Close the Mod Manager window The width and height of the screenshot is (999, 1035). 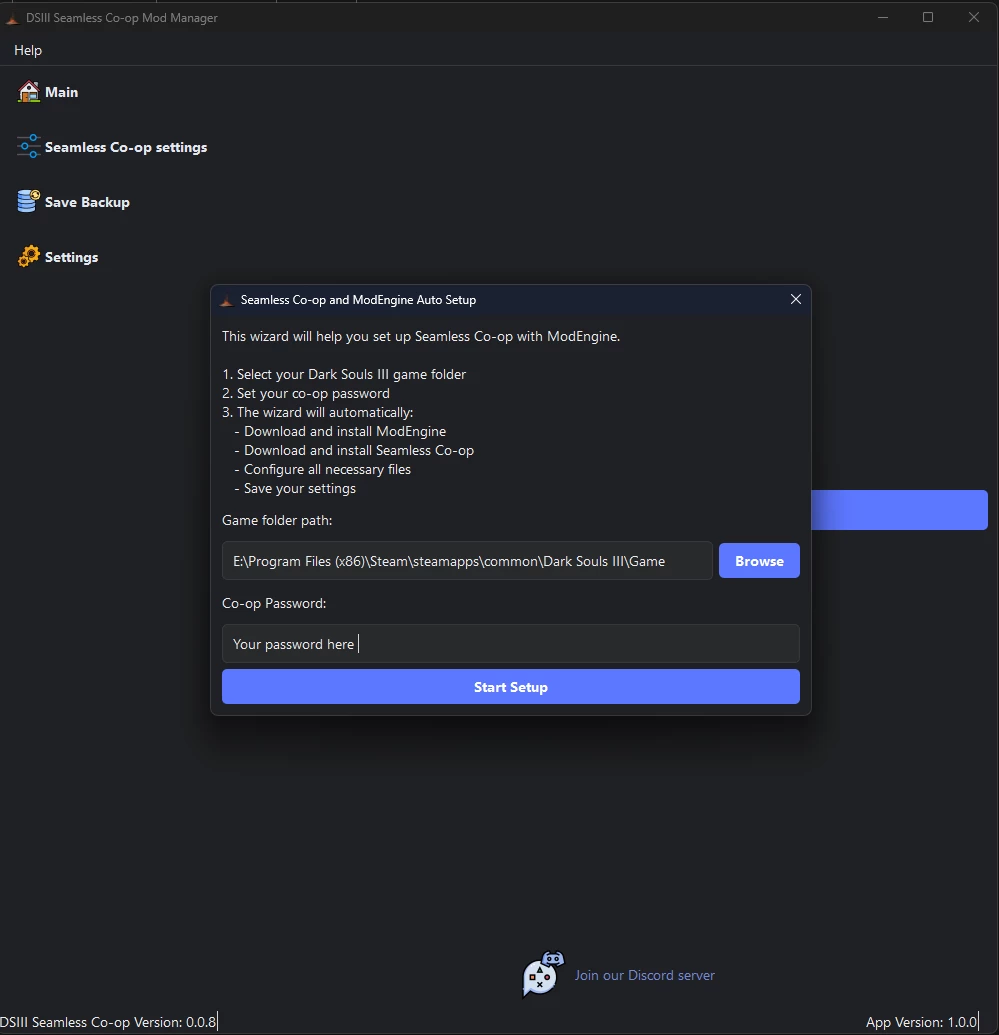click(973, 17)
